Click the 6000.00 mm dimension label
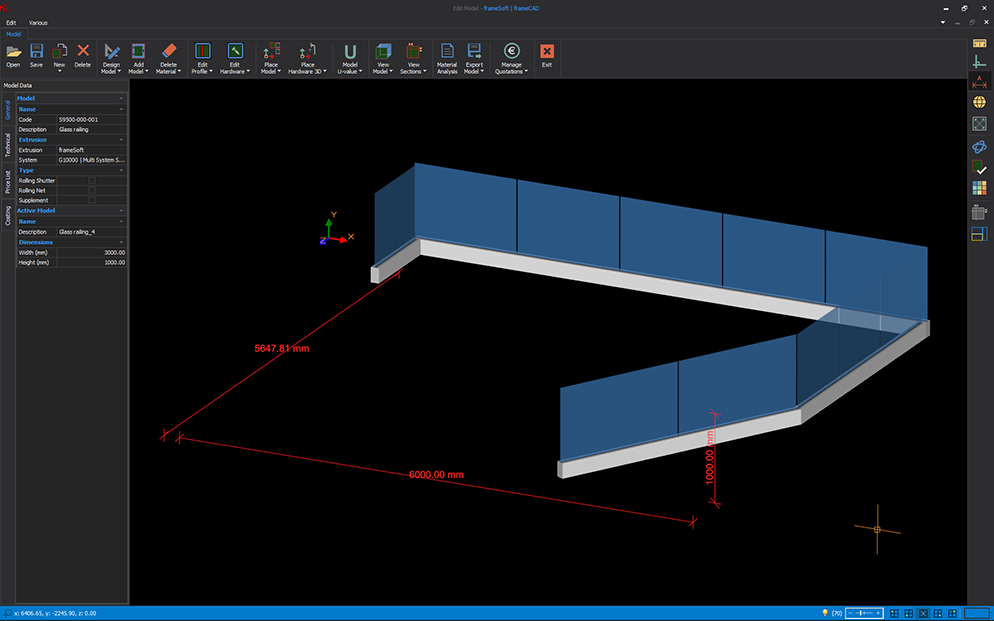This screenshot has height=621, width=994. click(436, 475)
